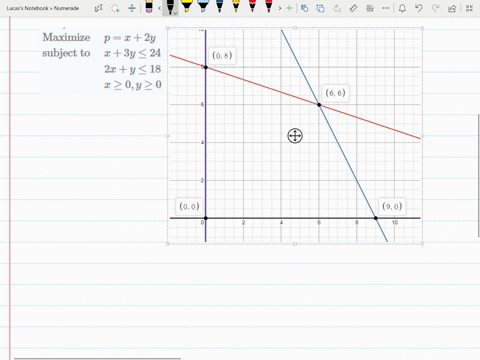Add a new pen with the plus
Image resolution: width=480 pixels, height=360 pixels.
(x=289, y=8)
